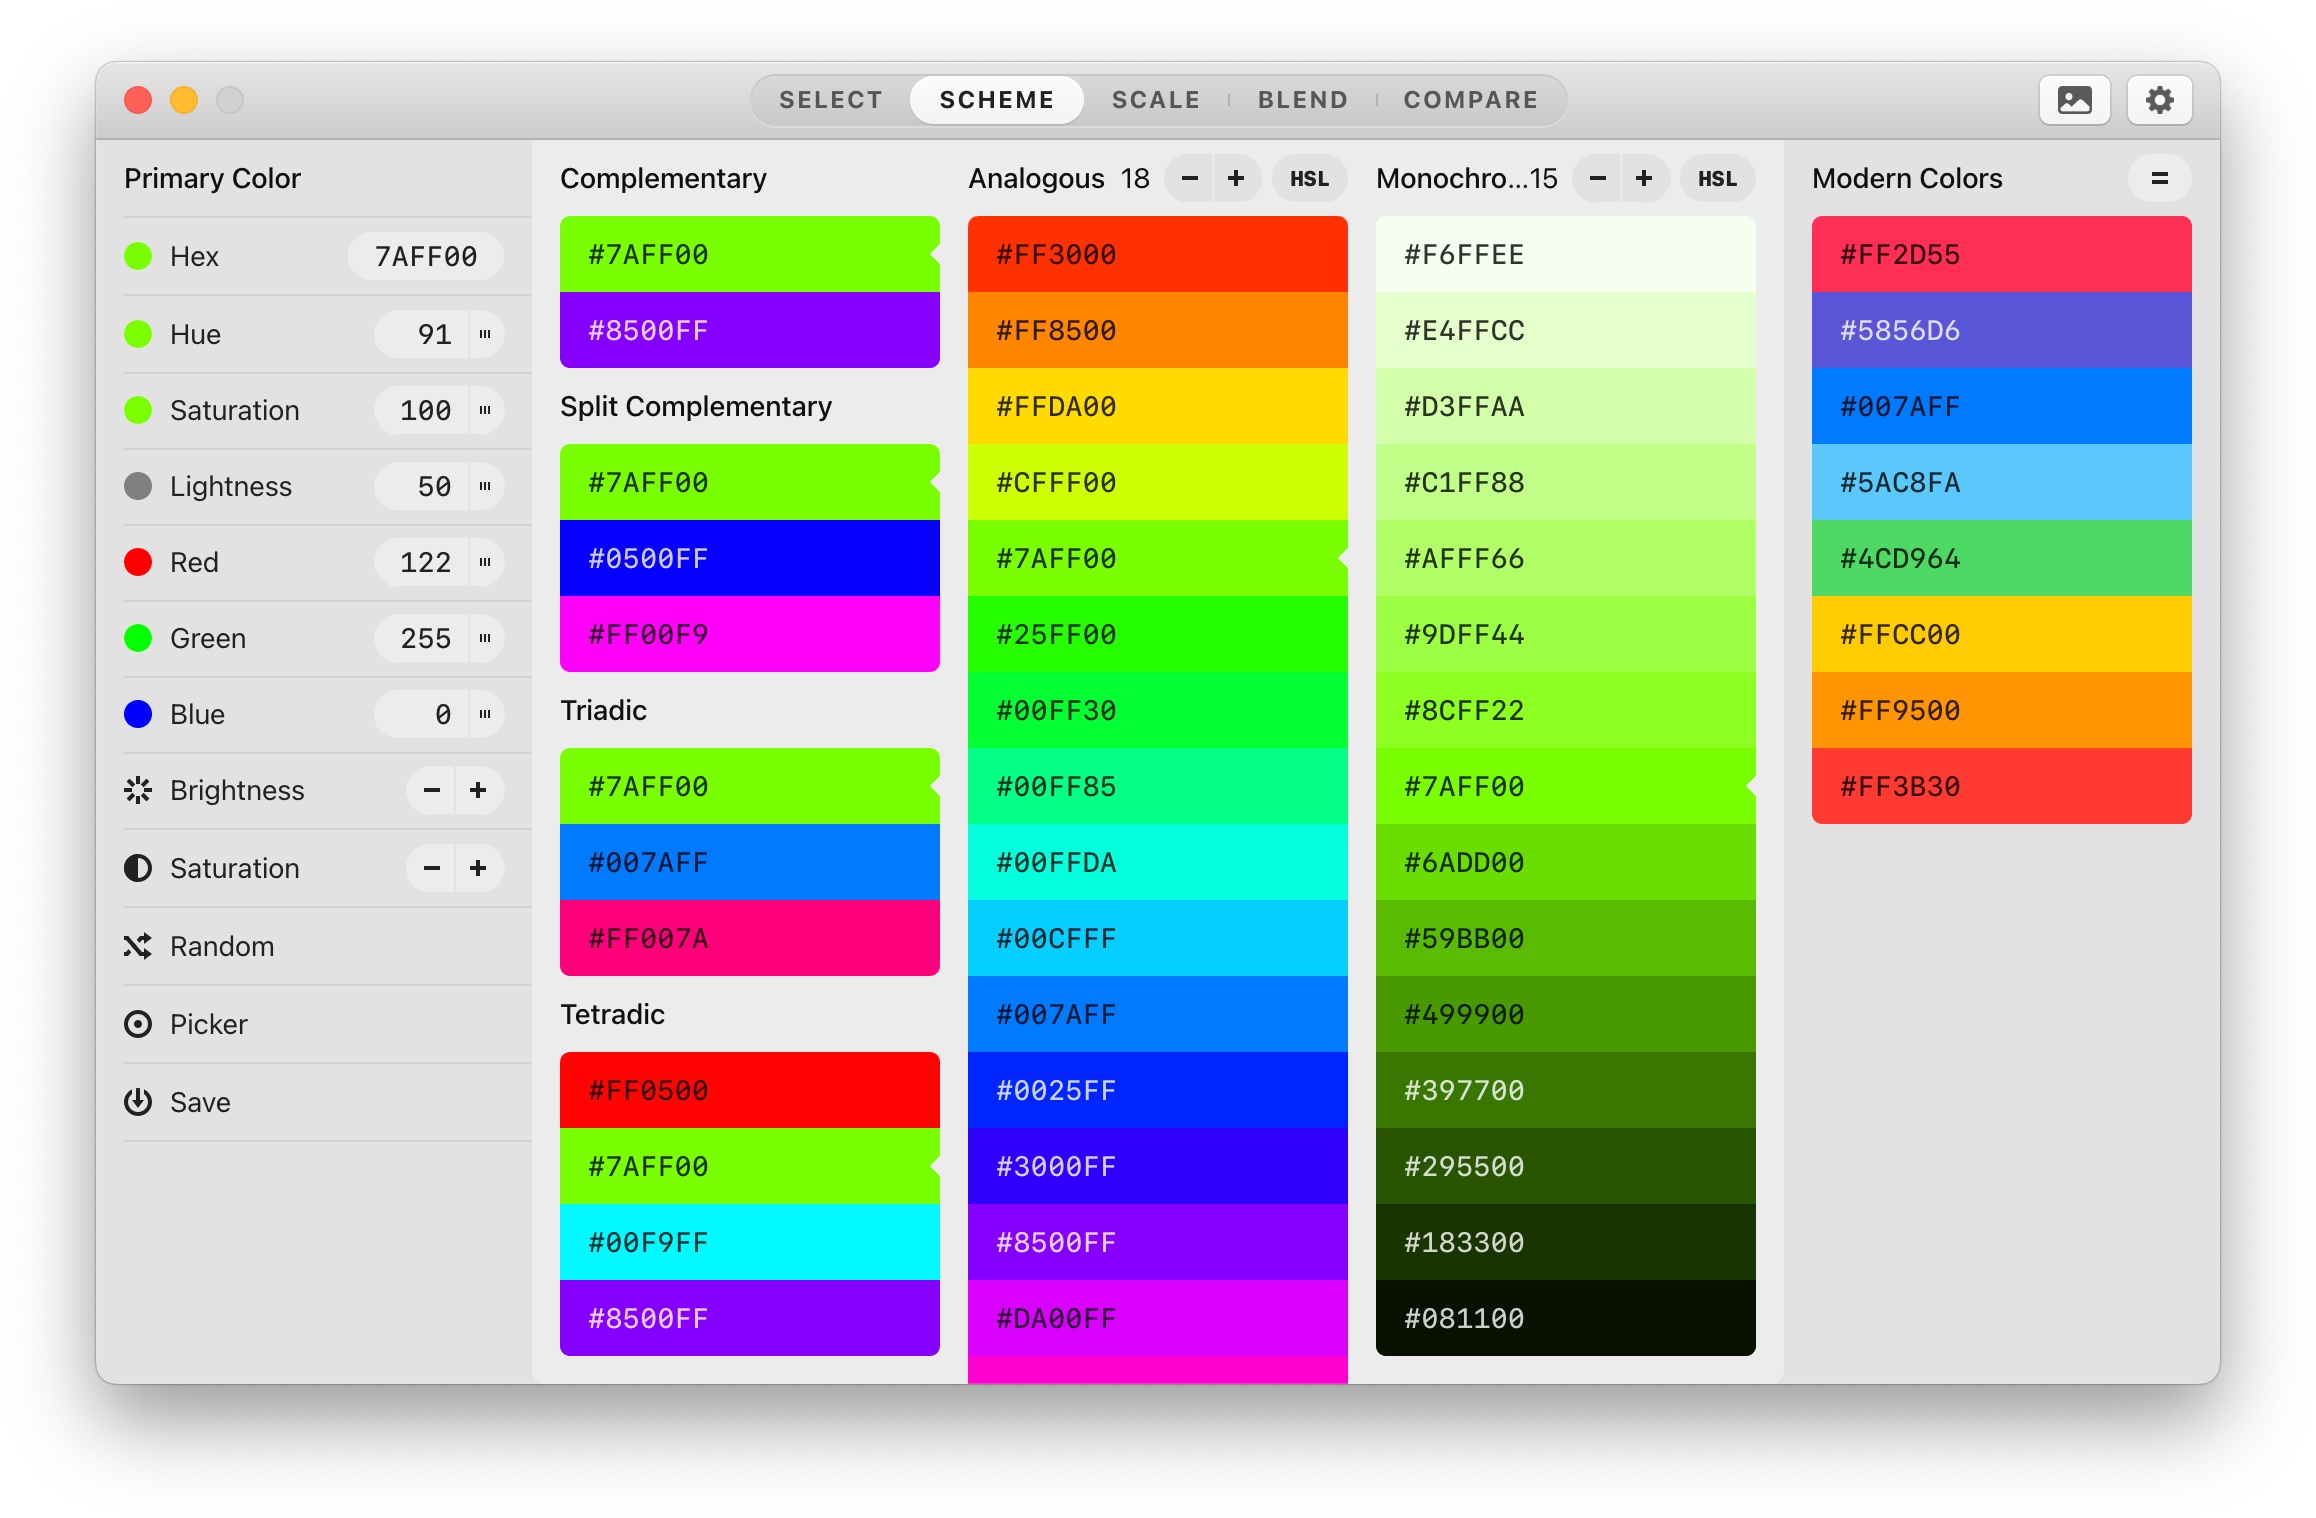Select monochromatic swatch #081100

(1565, 1318)
